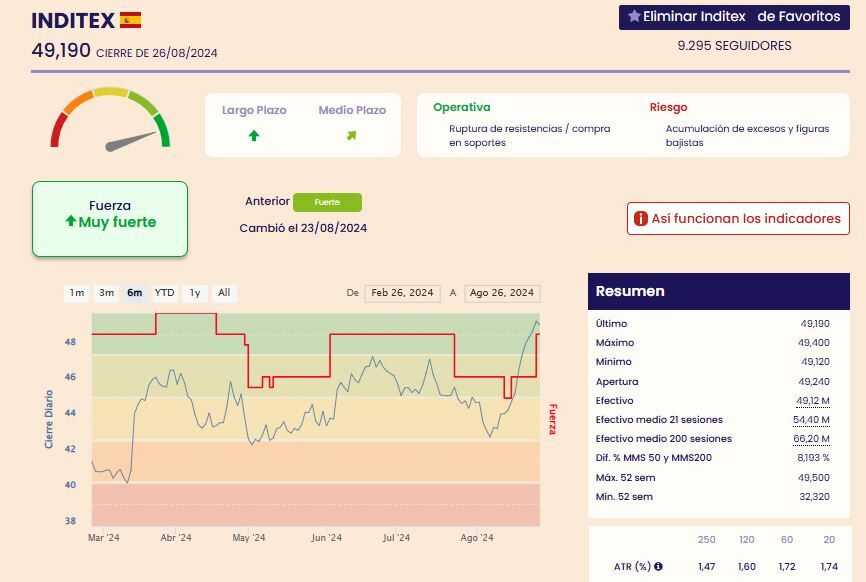Screen dimensions: 866x582
Task: Click Cambió el 23/08/2024 text
Action: 303,228
